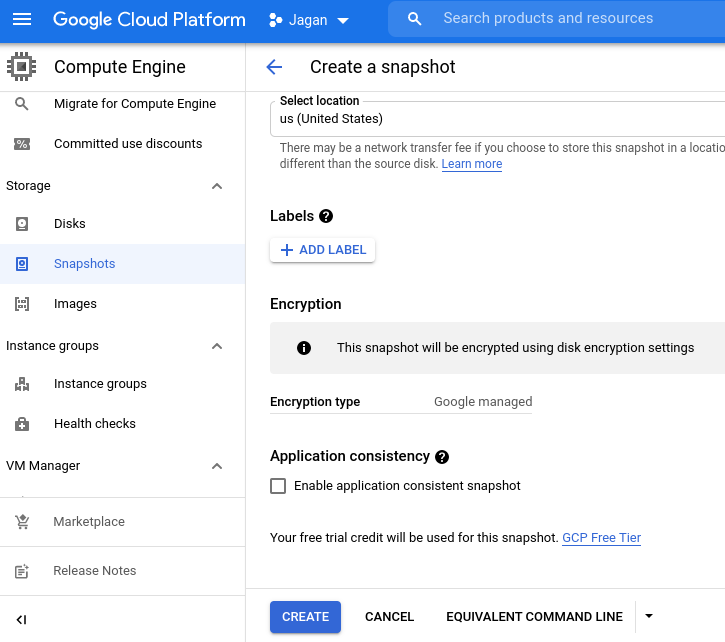Collapse the Instance groups section
725x642 pixels.
click(217, 346)
